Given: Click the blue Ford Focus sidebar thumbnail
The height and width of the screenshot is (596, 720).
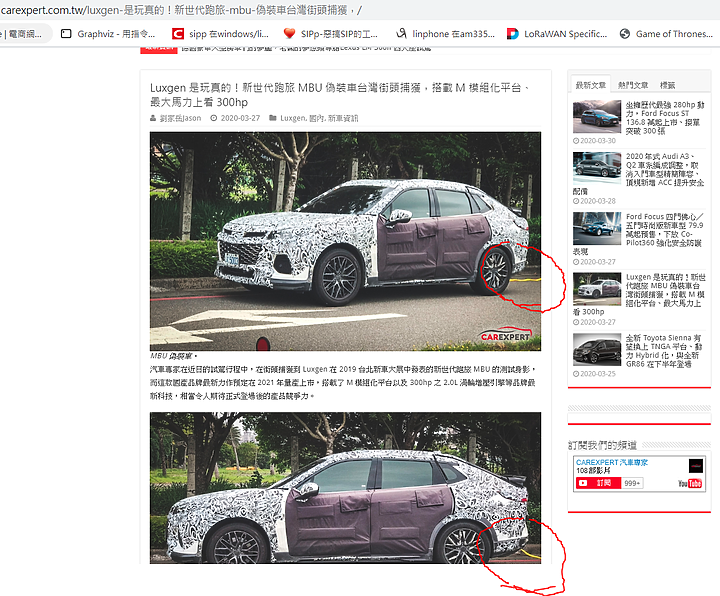Looking at the screenshot, I should [597, 228].
